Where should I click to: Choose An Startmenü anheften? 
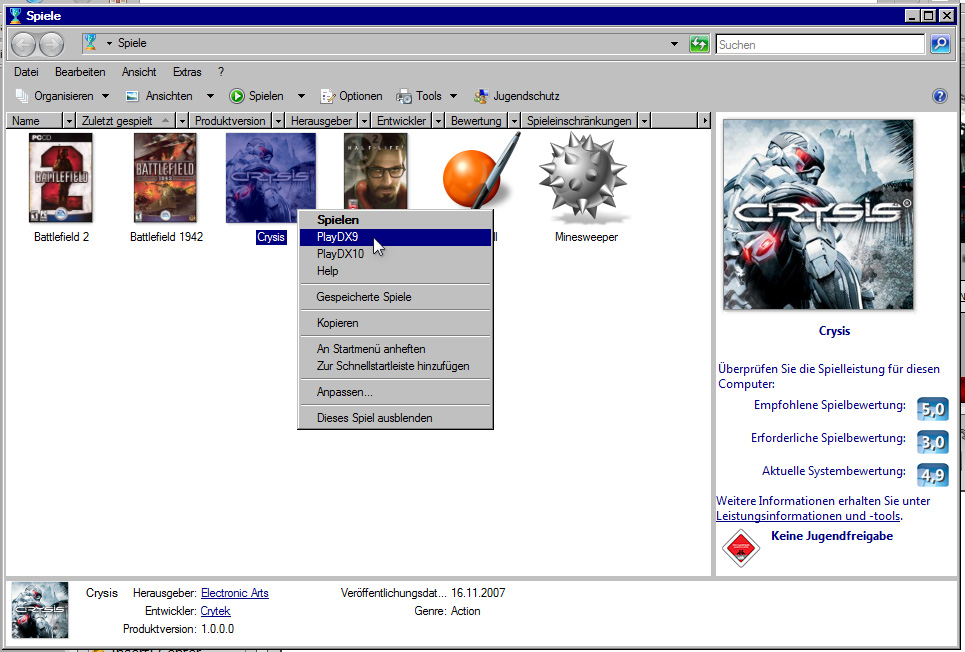(395, 348)
